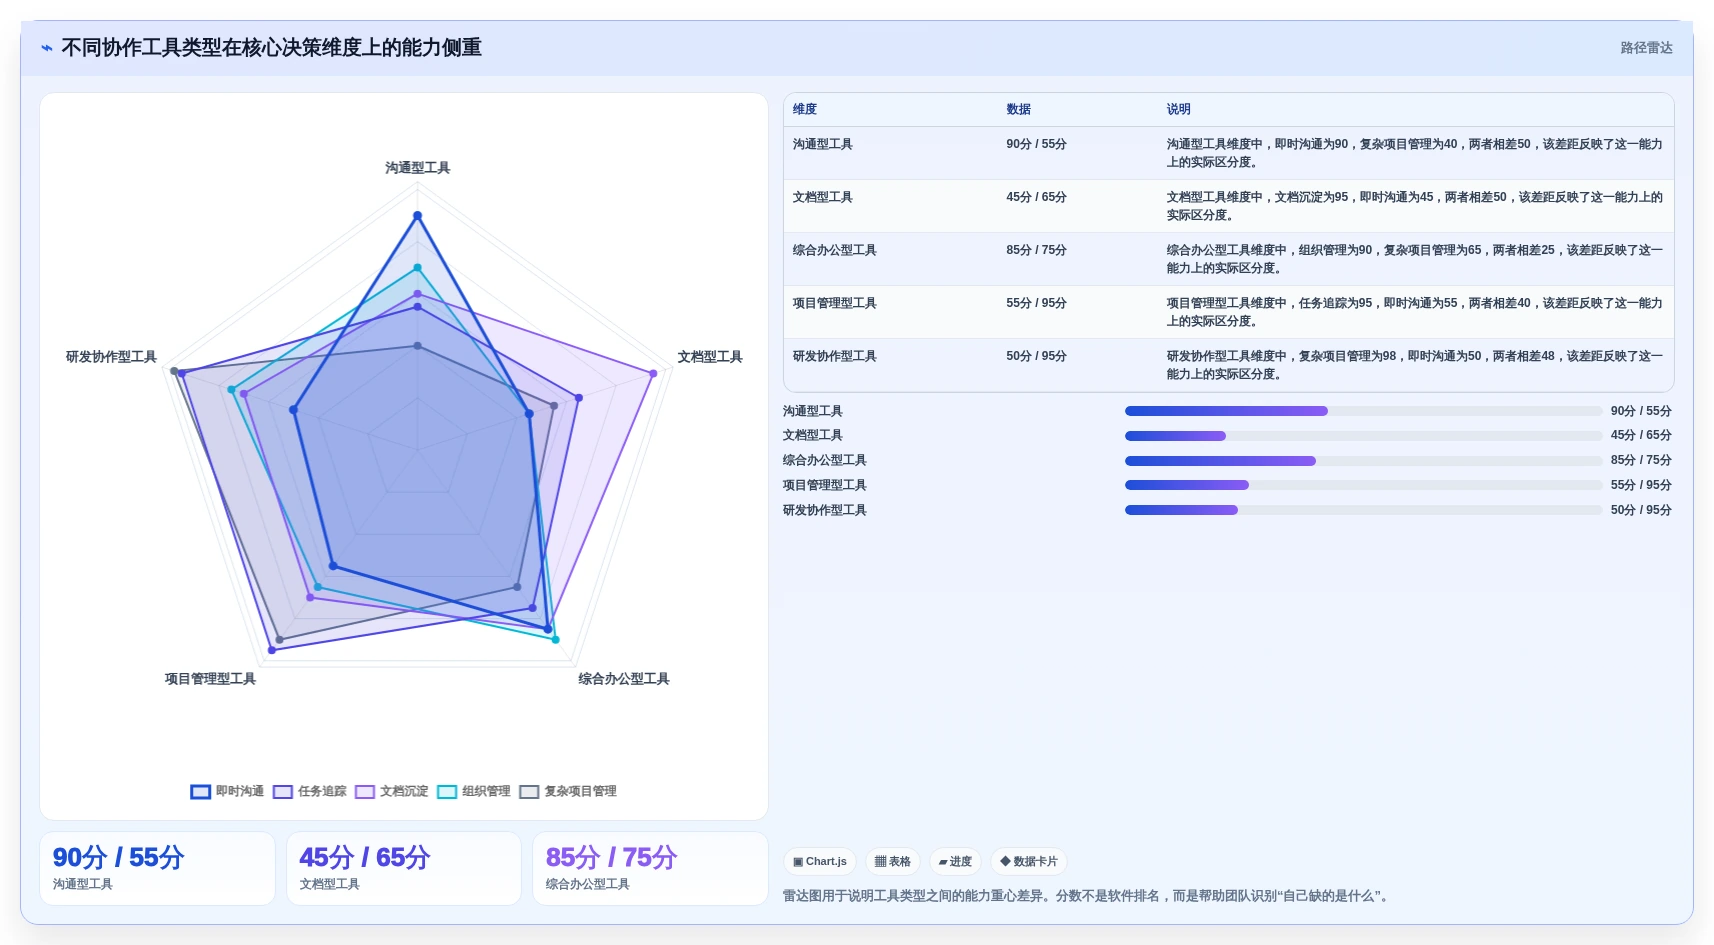Toggle the 即时沟通 legend swatch

(201, 792)
